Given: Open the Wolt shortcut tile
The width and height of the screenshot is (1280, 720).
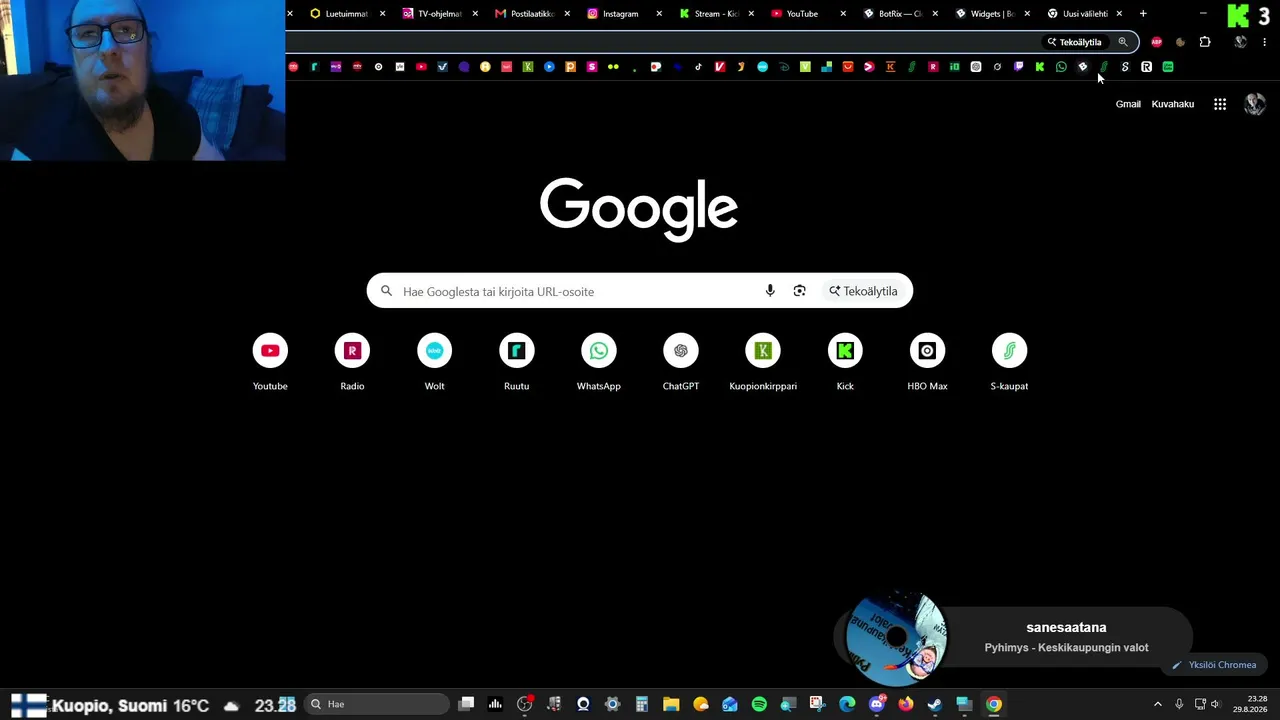Looking at the screenshot, I should 434,362.
